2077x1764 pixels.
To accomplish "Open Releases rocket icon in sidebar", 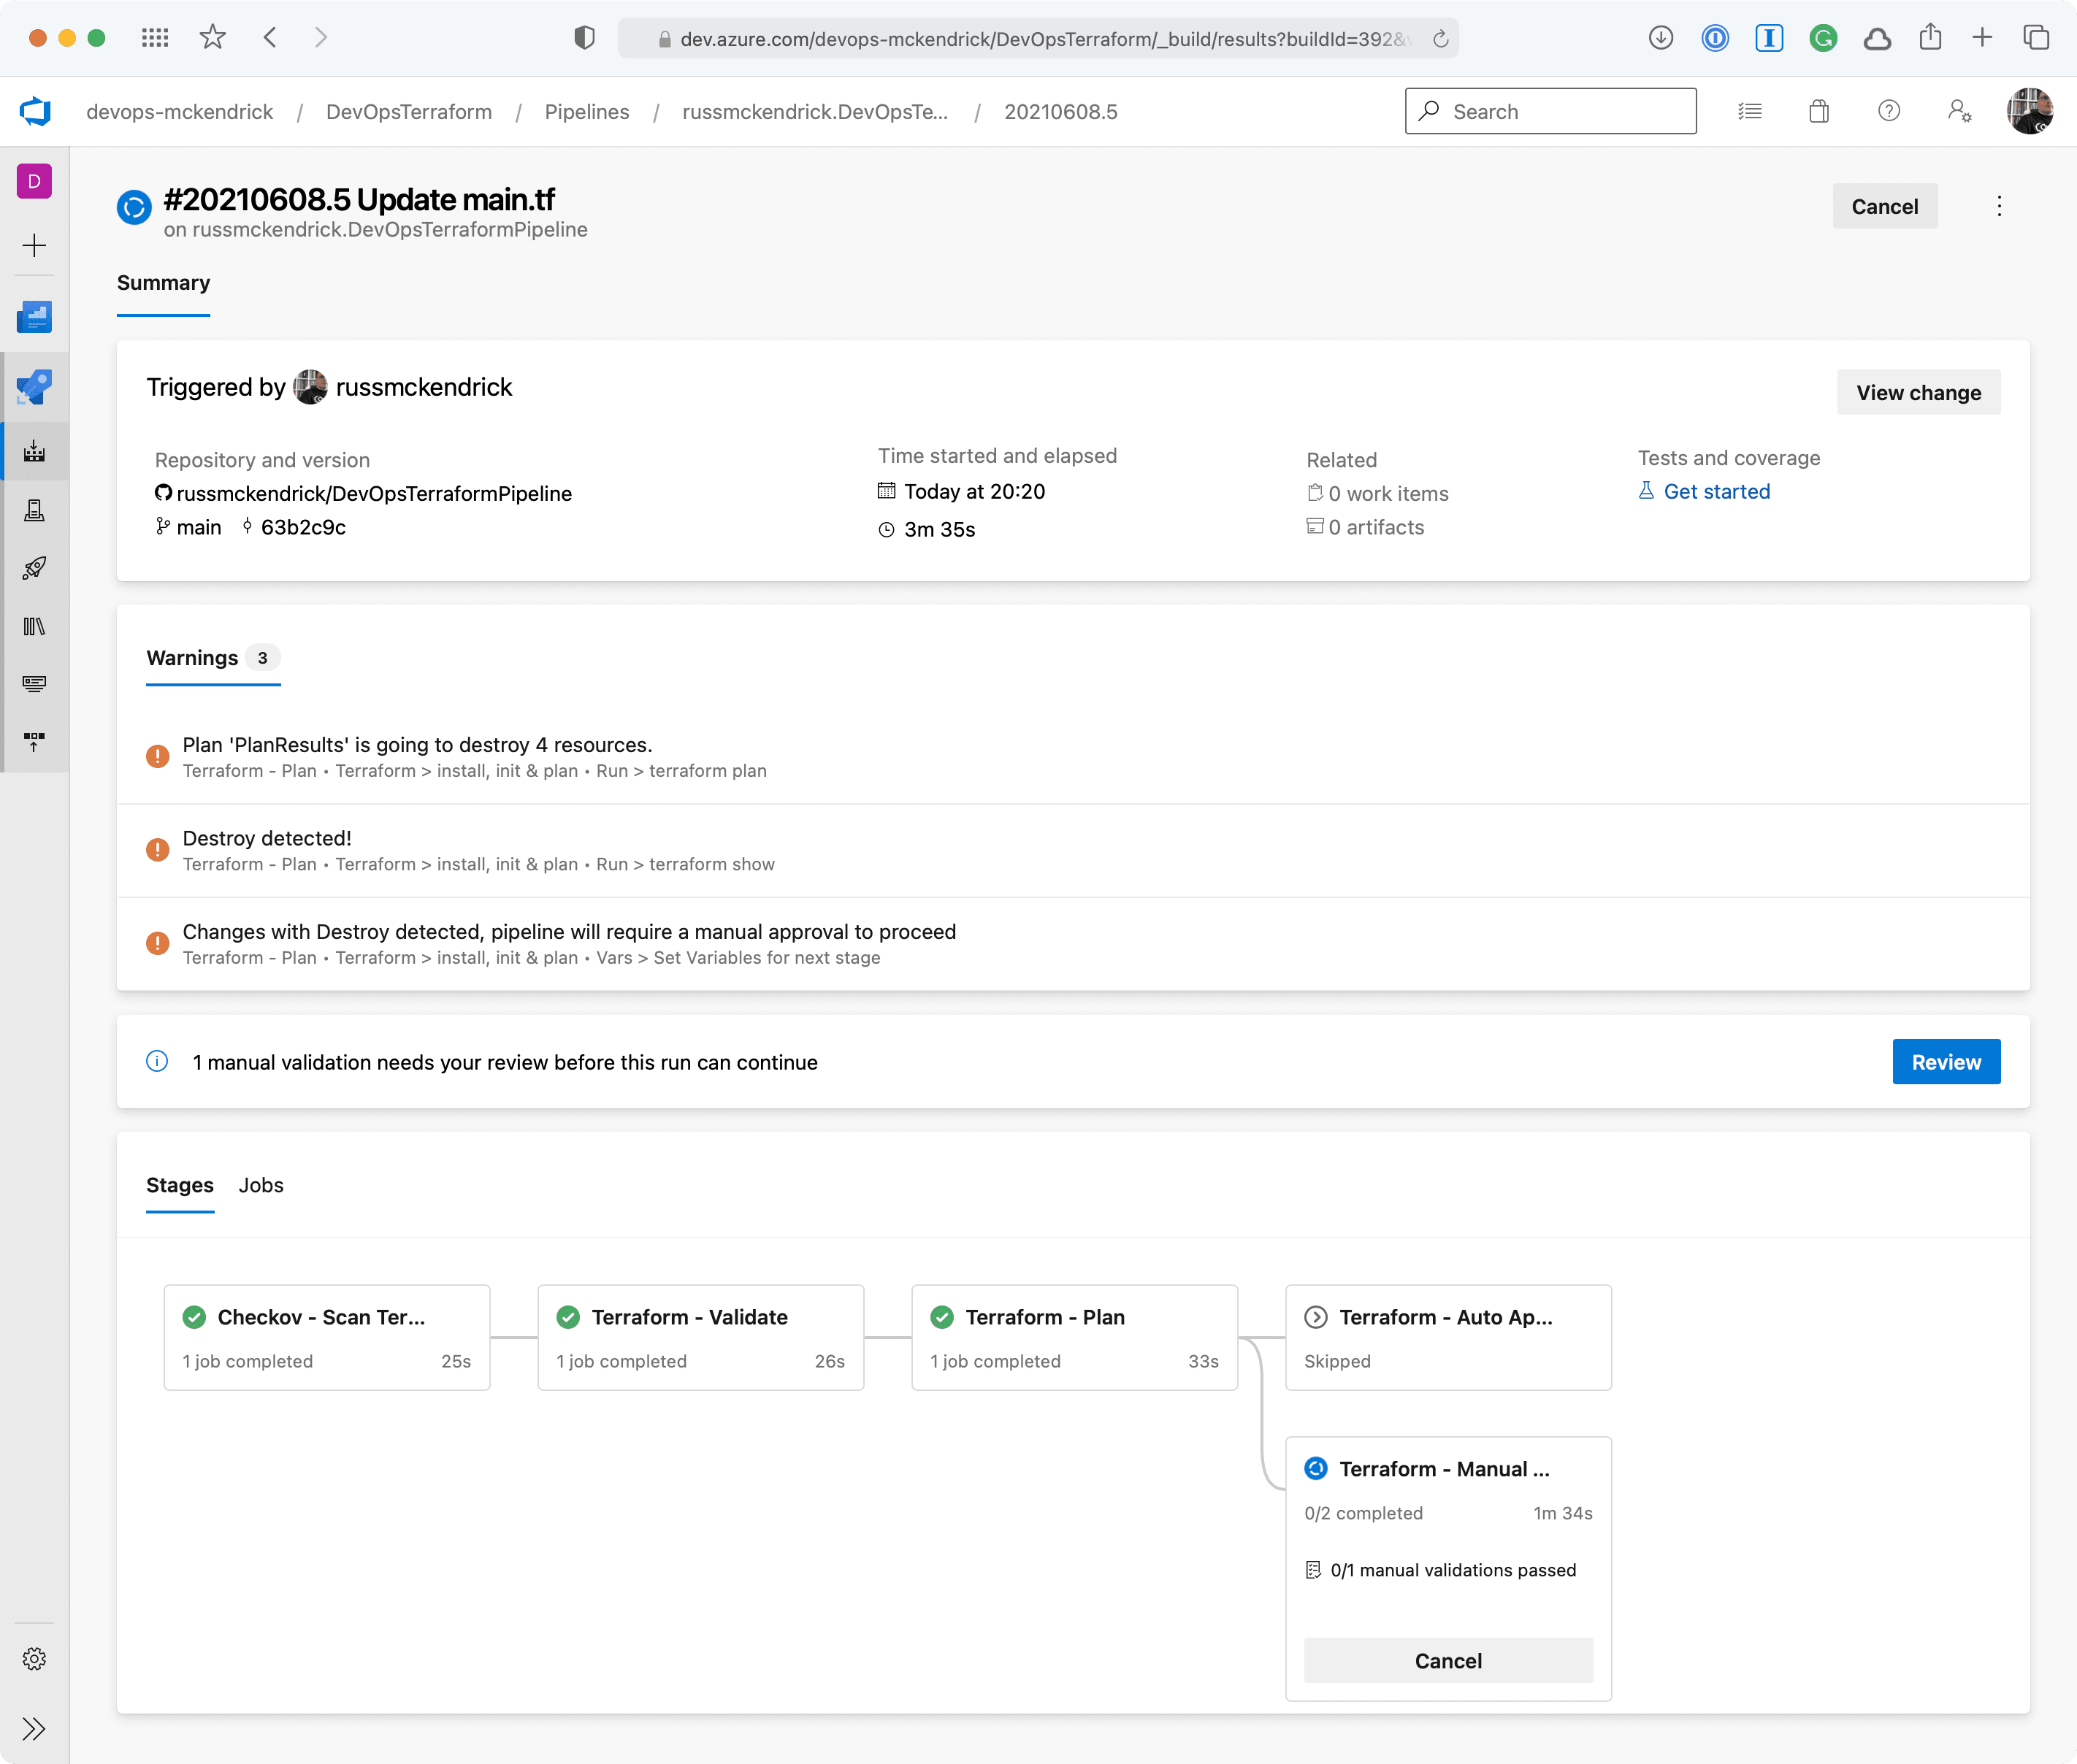I will pyautogui.click(x=34, y=568).
